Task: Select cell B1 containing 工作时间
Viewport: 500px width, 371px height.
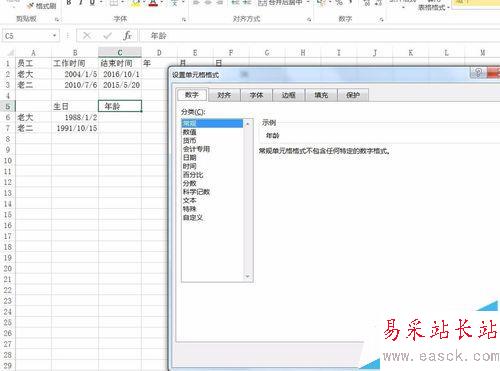Action: [75, 63]
